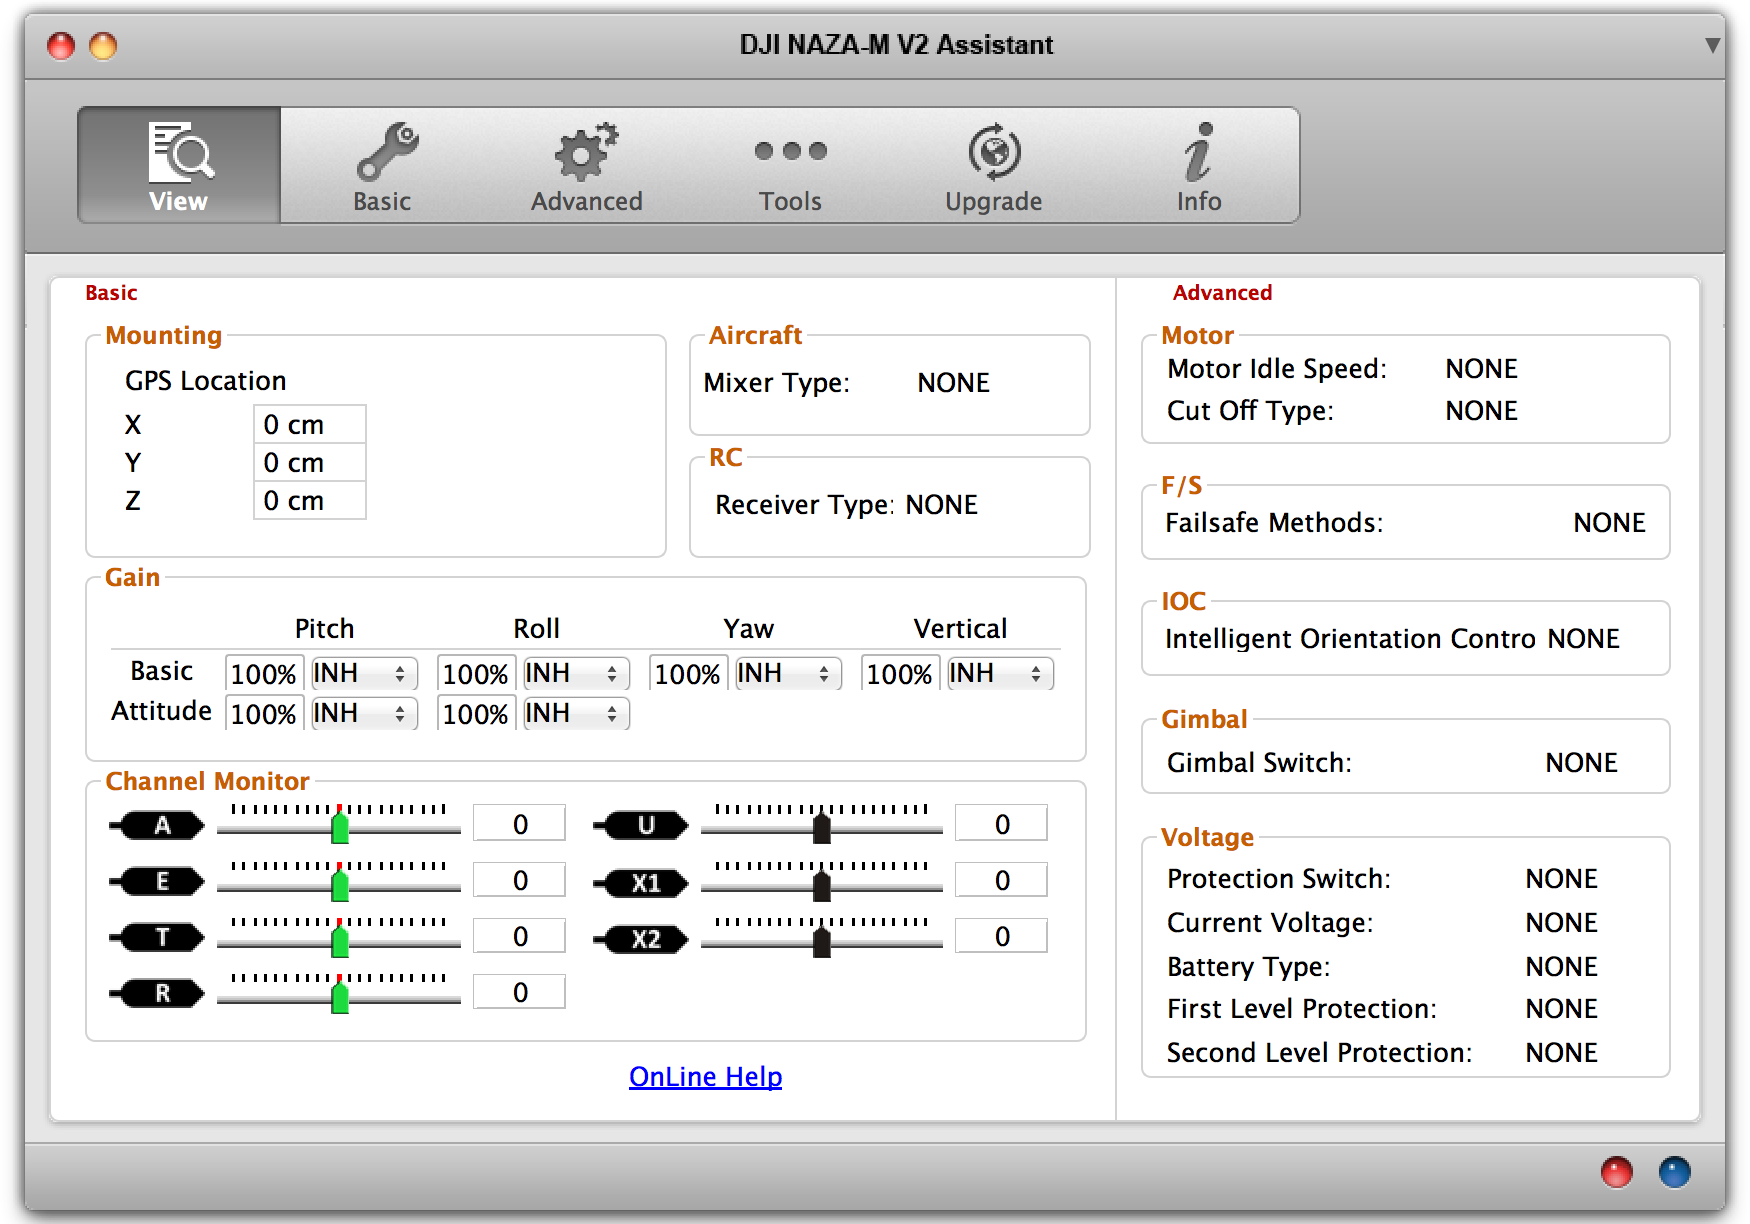Screen dimensions: 1750x1224
Task: Click the Attitude Pitch 100% gain field
Action: click(x=264, y=714)
